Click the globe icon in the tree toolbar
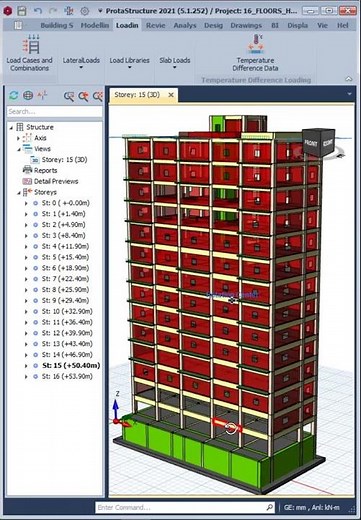This screenshot has width=361, height=520. coord(28,95)
